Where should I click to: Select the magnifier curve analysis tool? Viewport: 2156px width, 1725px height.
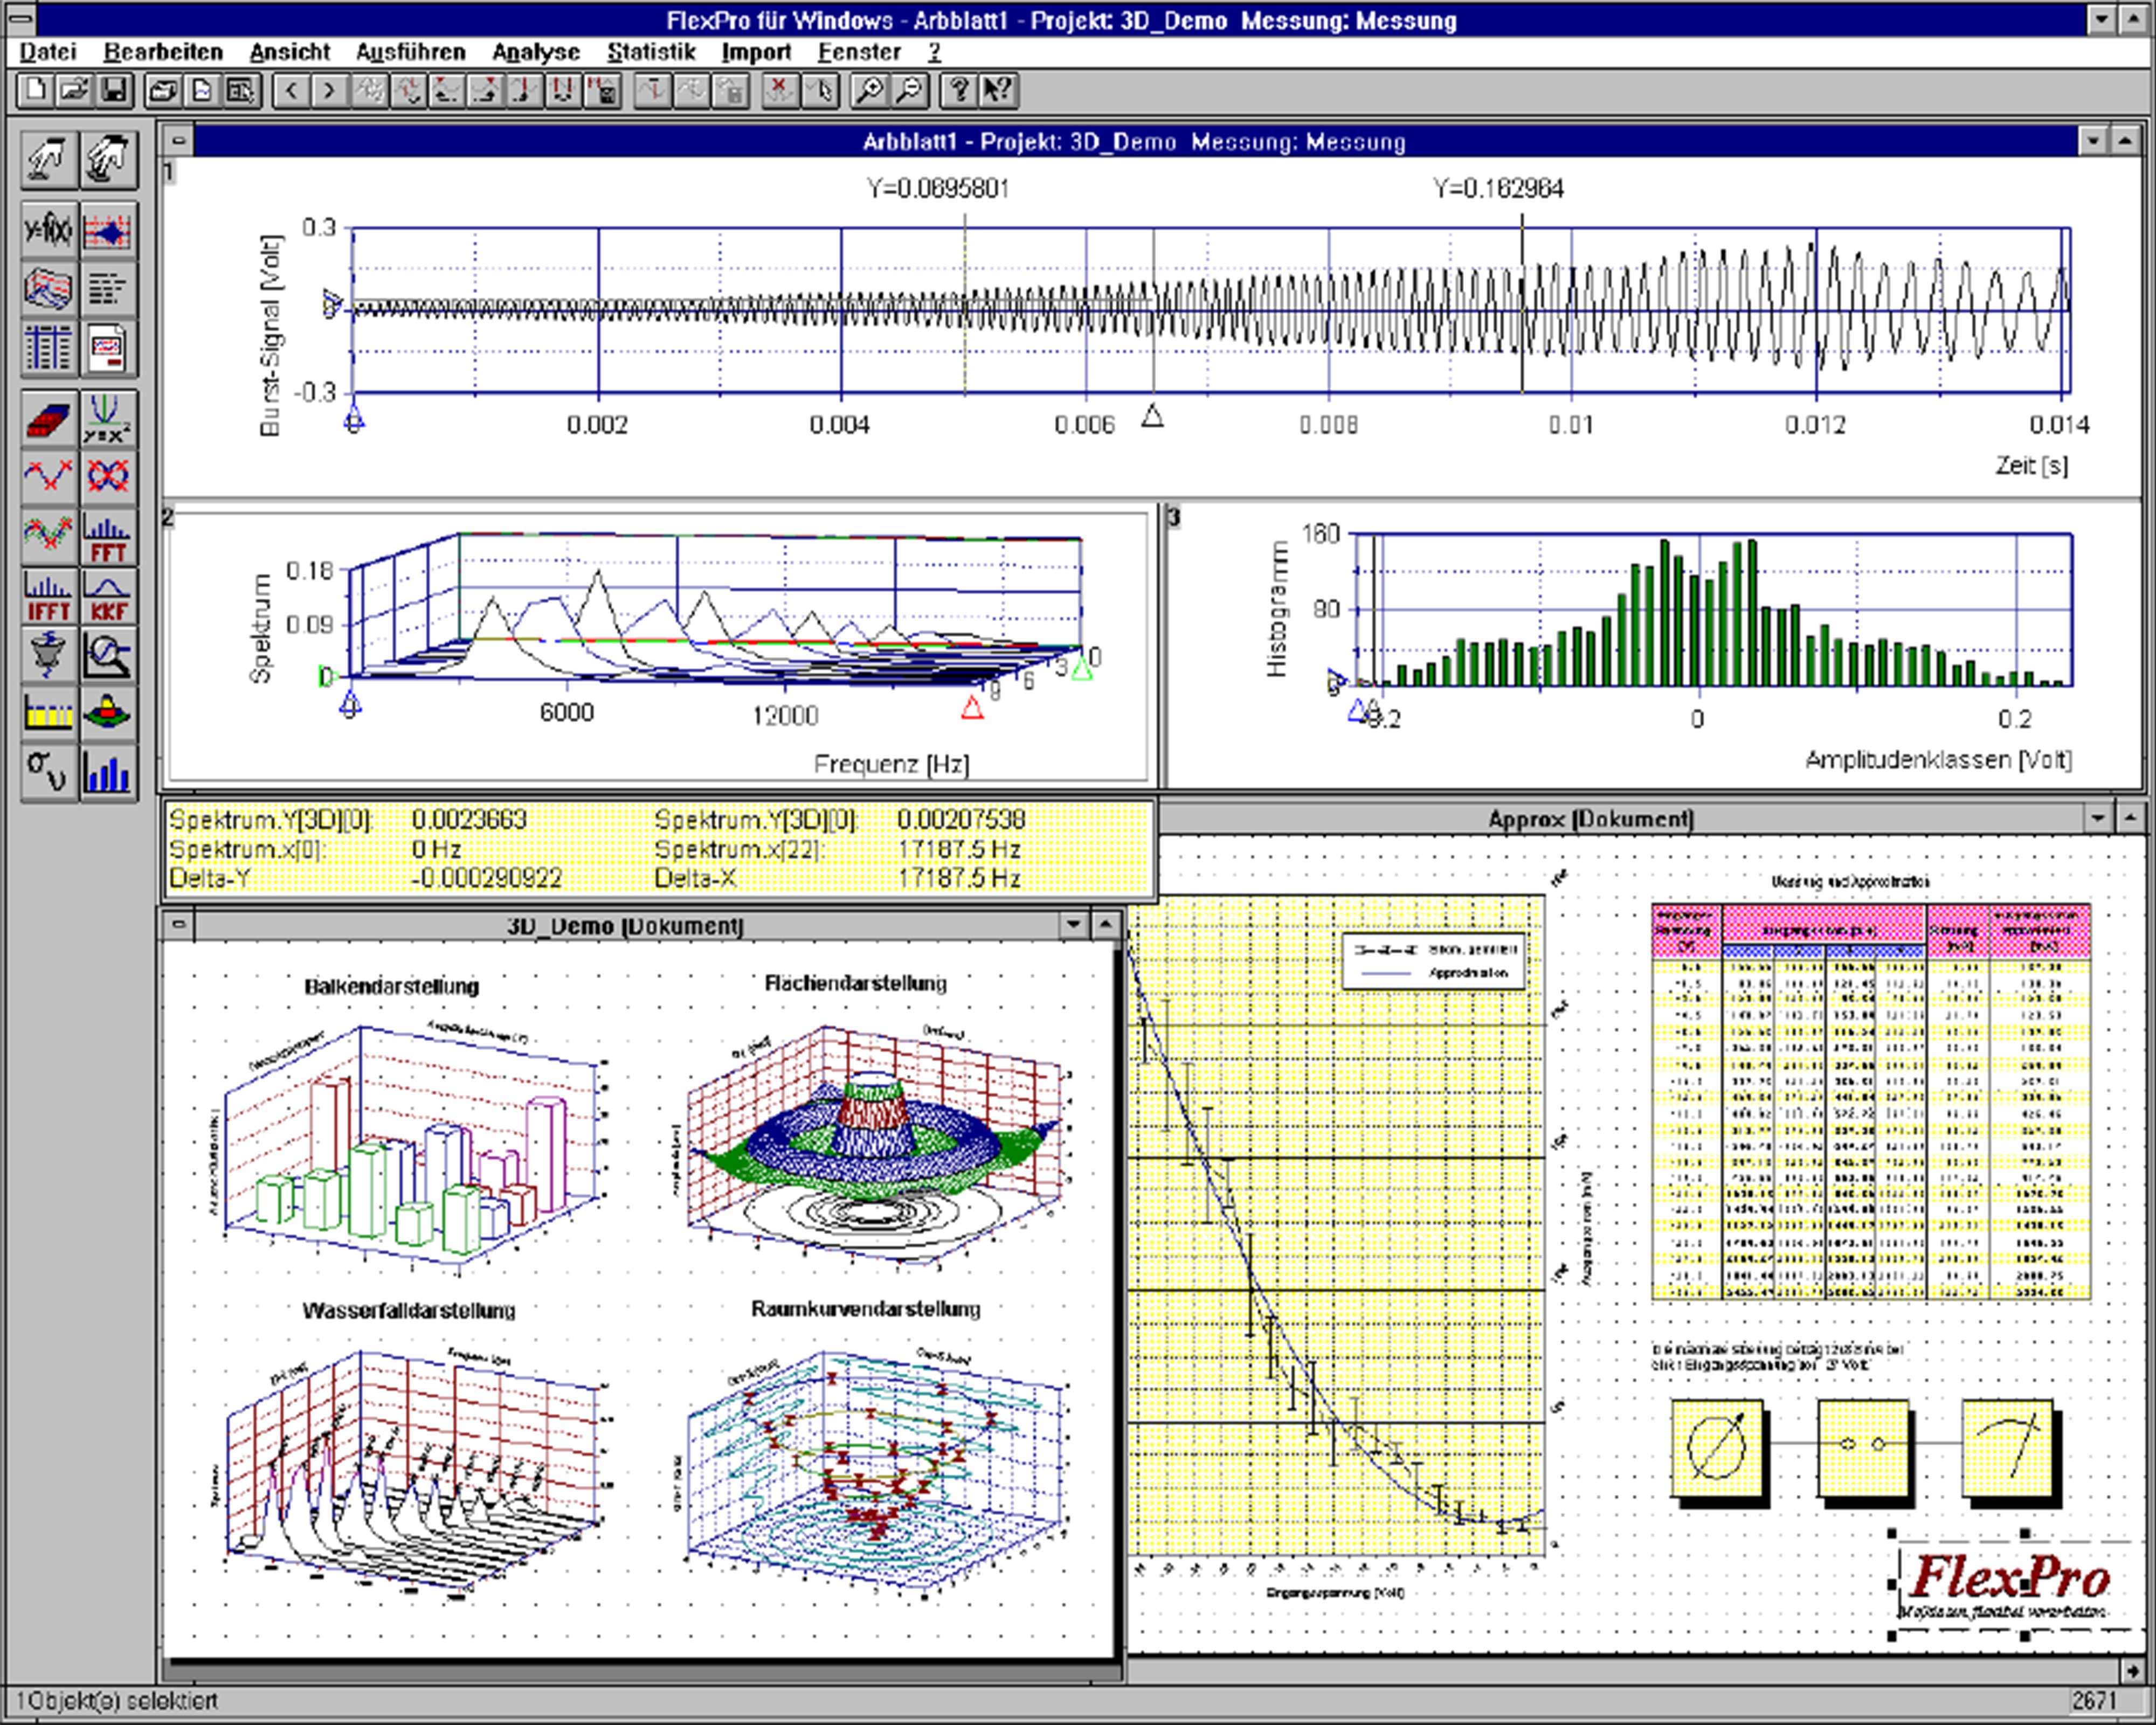[x=108, y=655]
